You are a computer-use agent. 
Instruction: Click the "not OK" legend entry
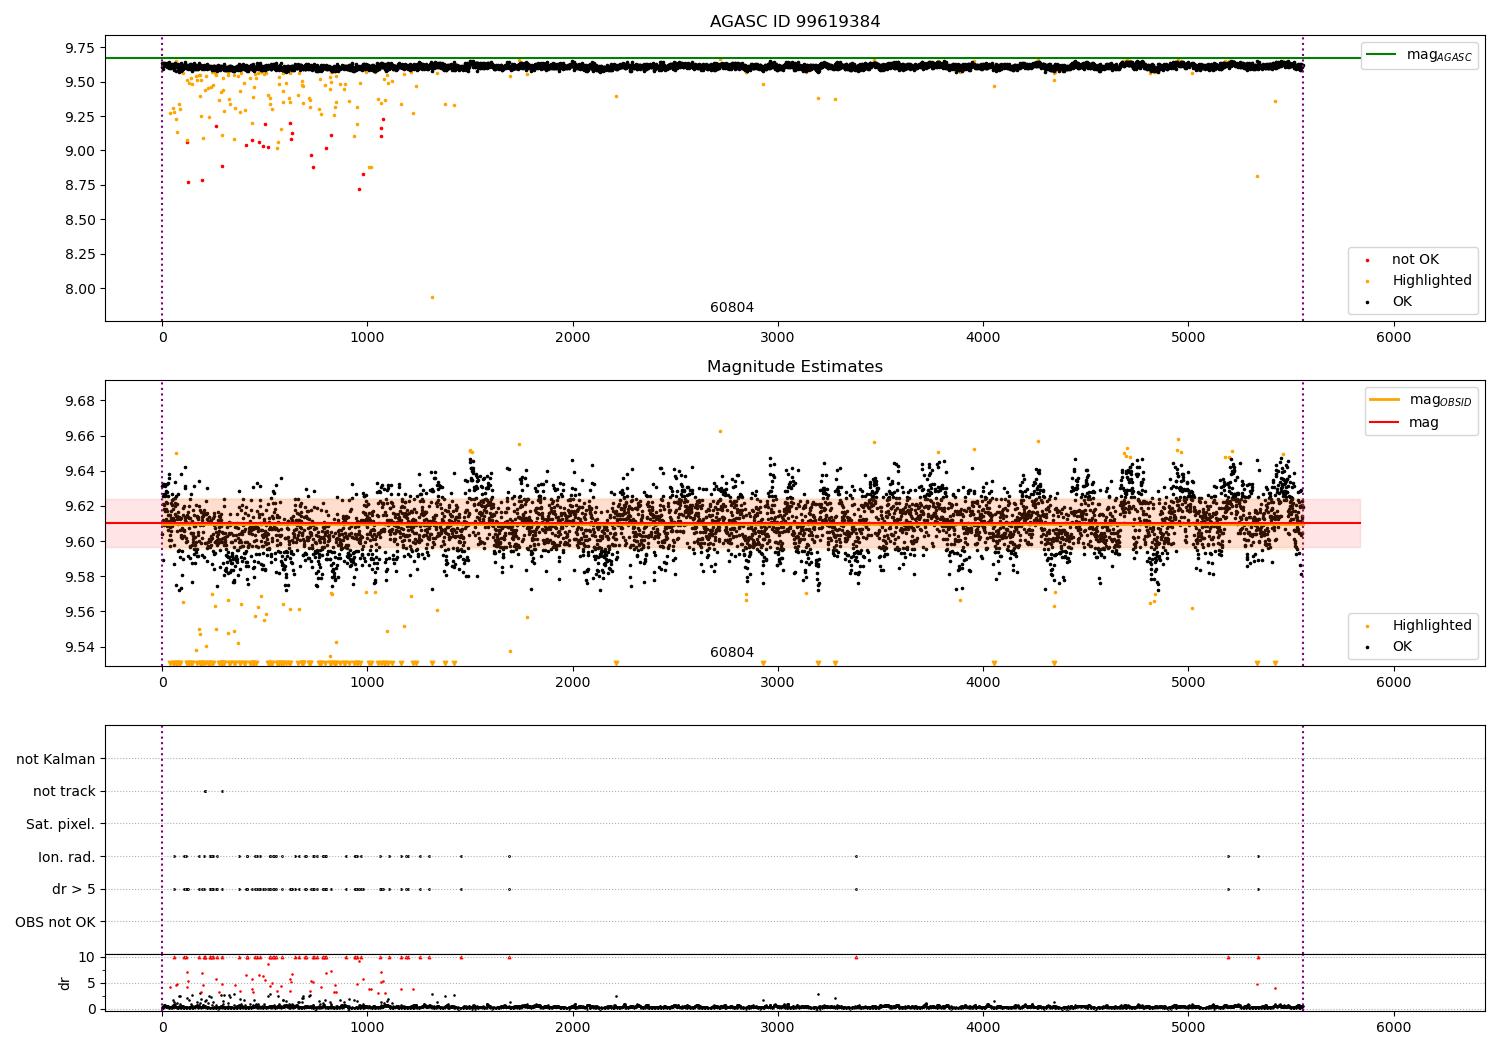[x=1415, y=260]
